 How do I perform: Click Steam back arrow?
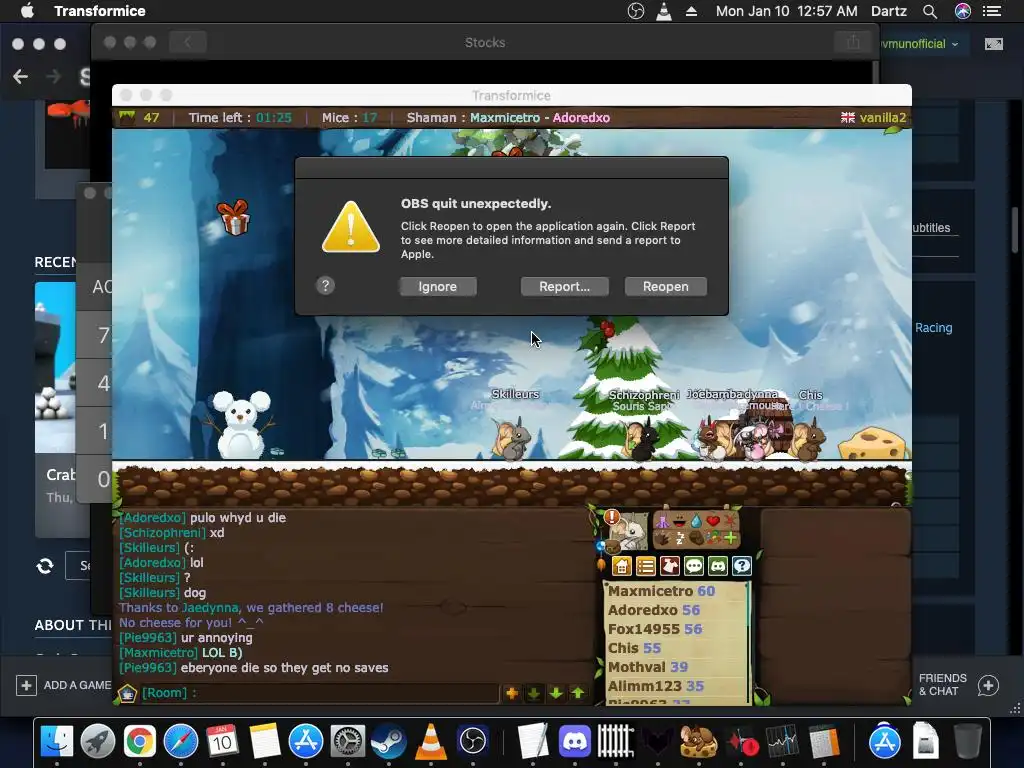(x=20, y=77)
